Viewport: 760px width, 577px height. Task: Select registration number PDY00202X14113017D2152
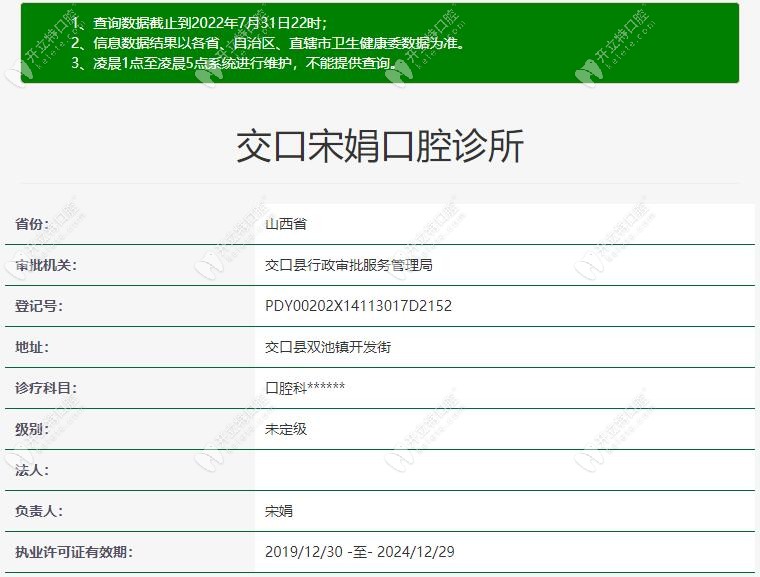click(358, 306)
